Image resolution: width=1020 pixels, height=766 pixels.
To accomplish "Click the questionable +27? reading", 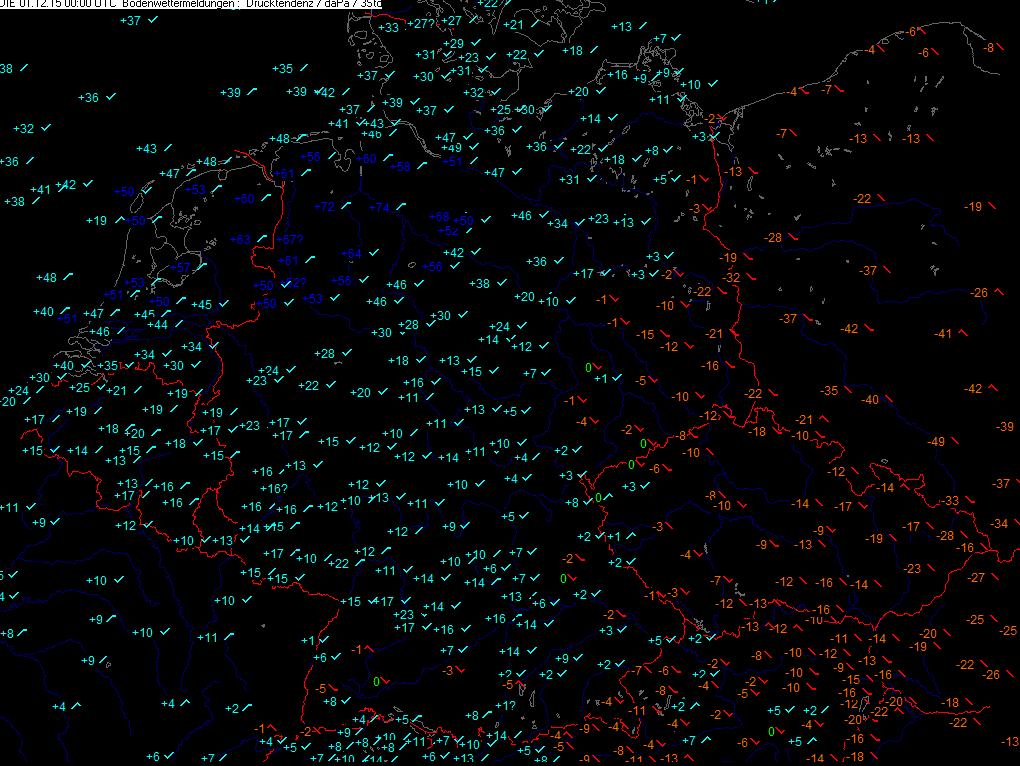I will coord(424,24).
